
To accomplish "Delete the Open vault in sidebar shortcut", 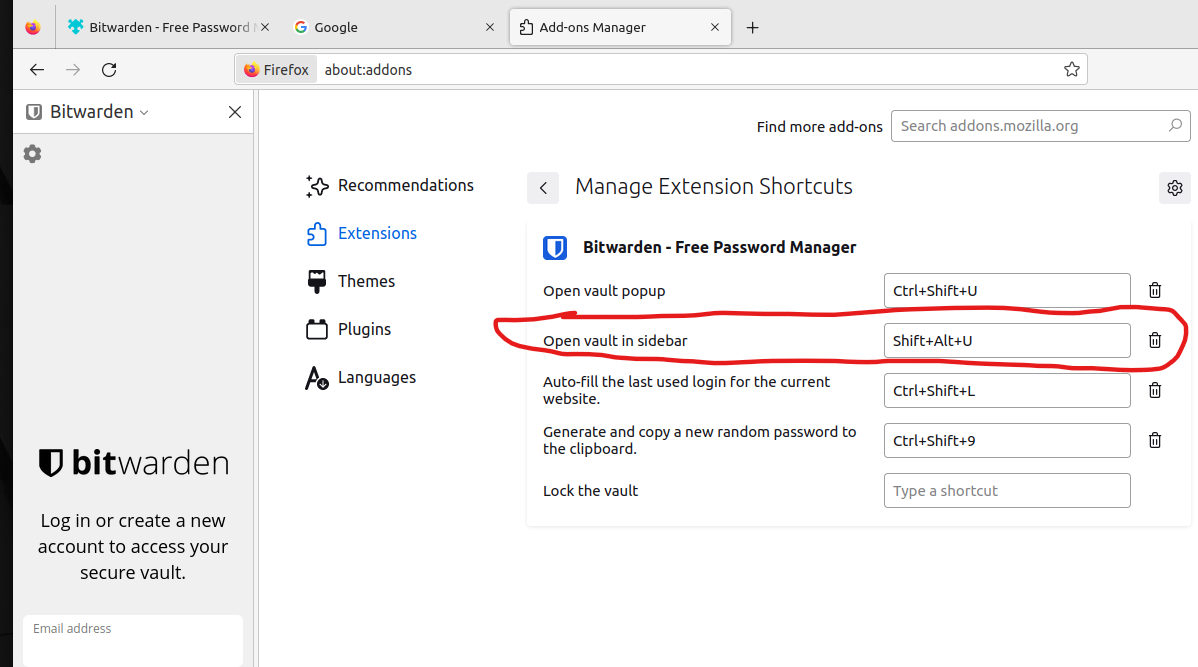I will click(x=1154, y=341).
